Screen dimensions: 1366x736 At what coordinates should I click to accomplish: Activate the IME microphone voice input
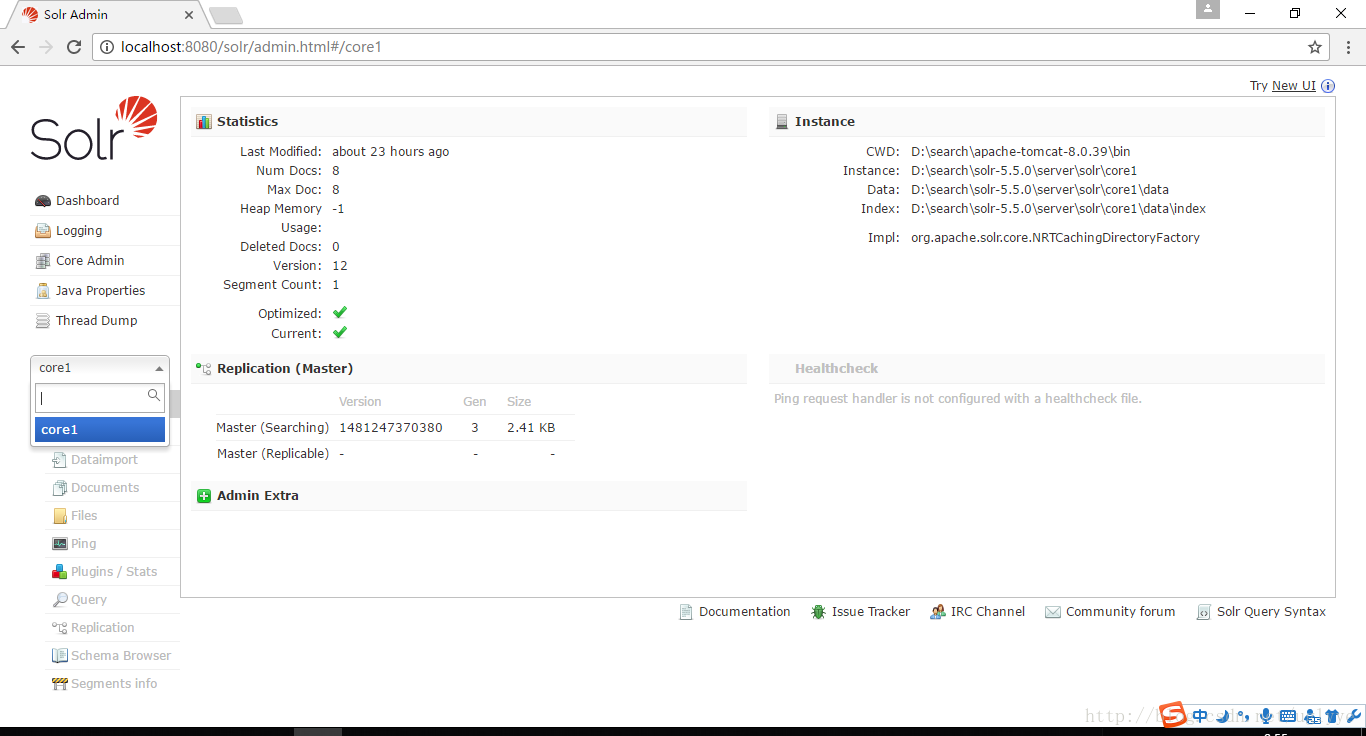click(x=1266, y=716)
